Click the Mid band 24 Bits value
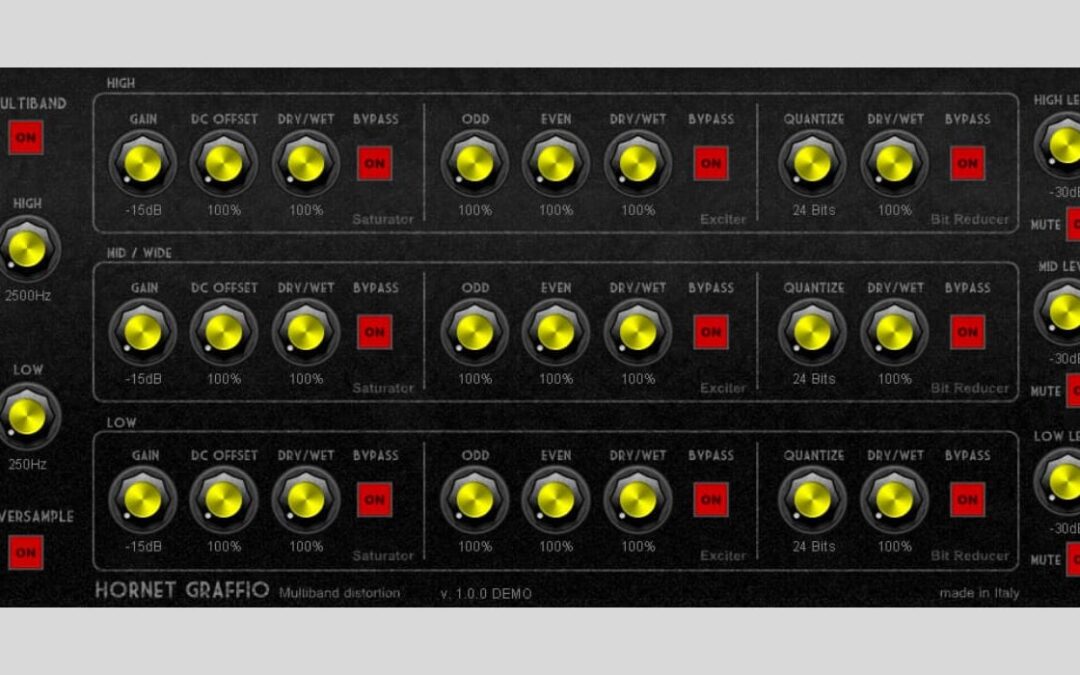This screenshot has width=1080, height=675. point(813,379)
